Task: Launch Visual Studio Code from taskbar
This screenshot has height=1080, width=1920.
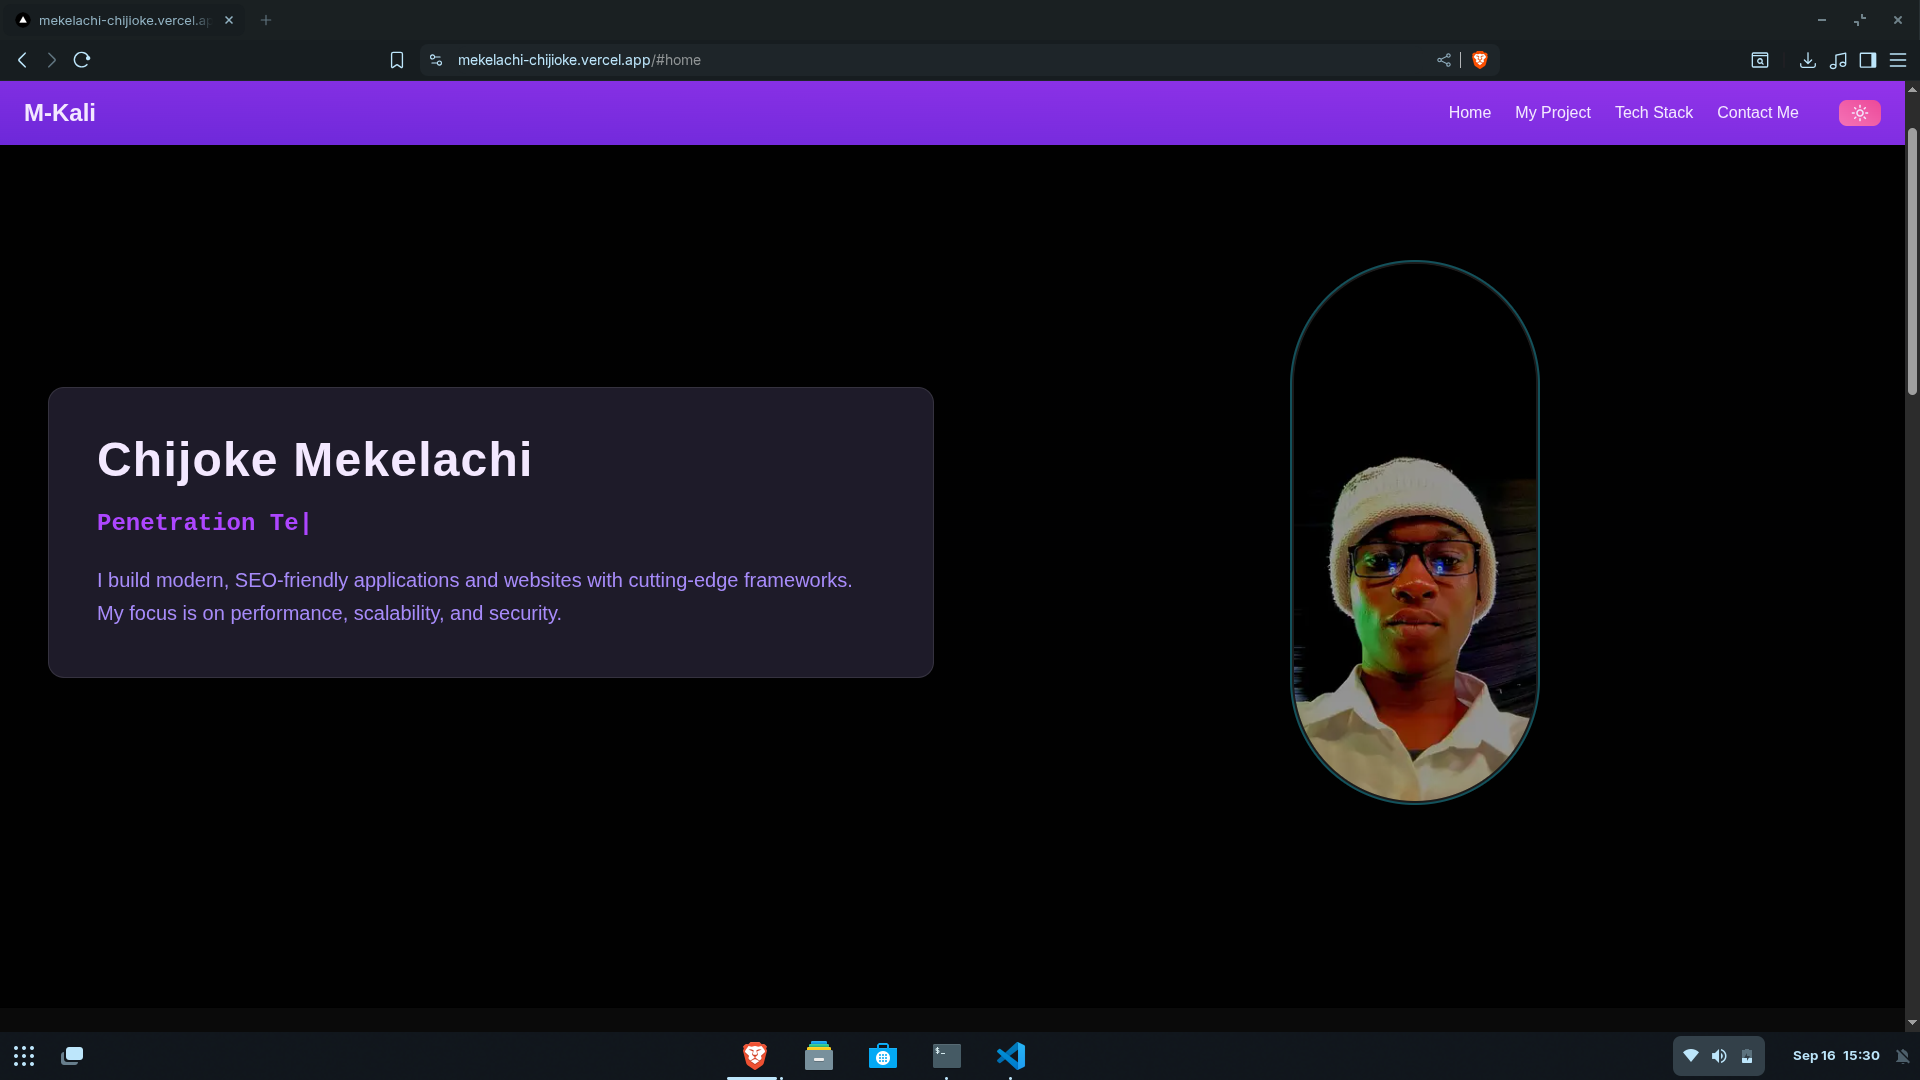Action: click(1010, 1056)
